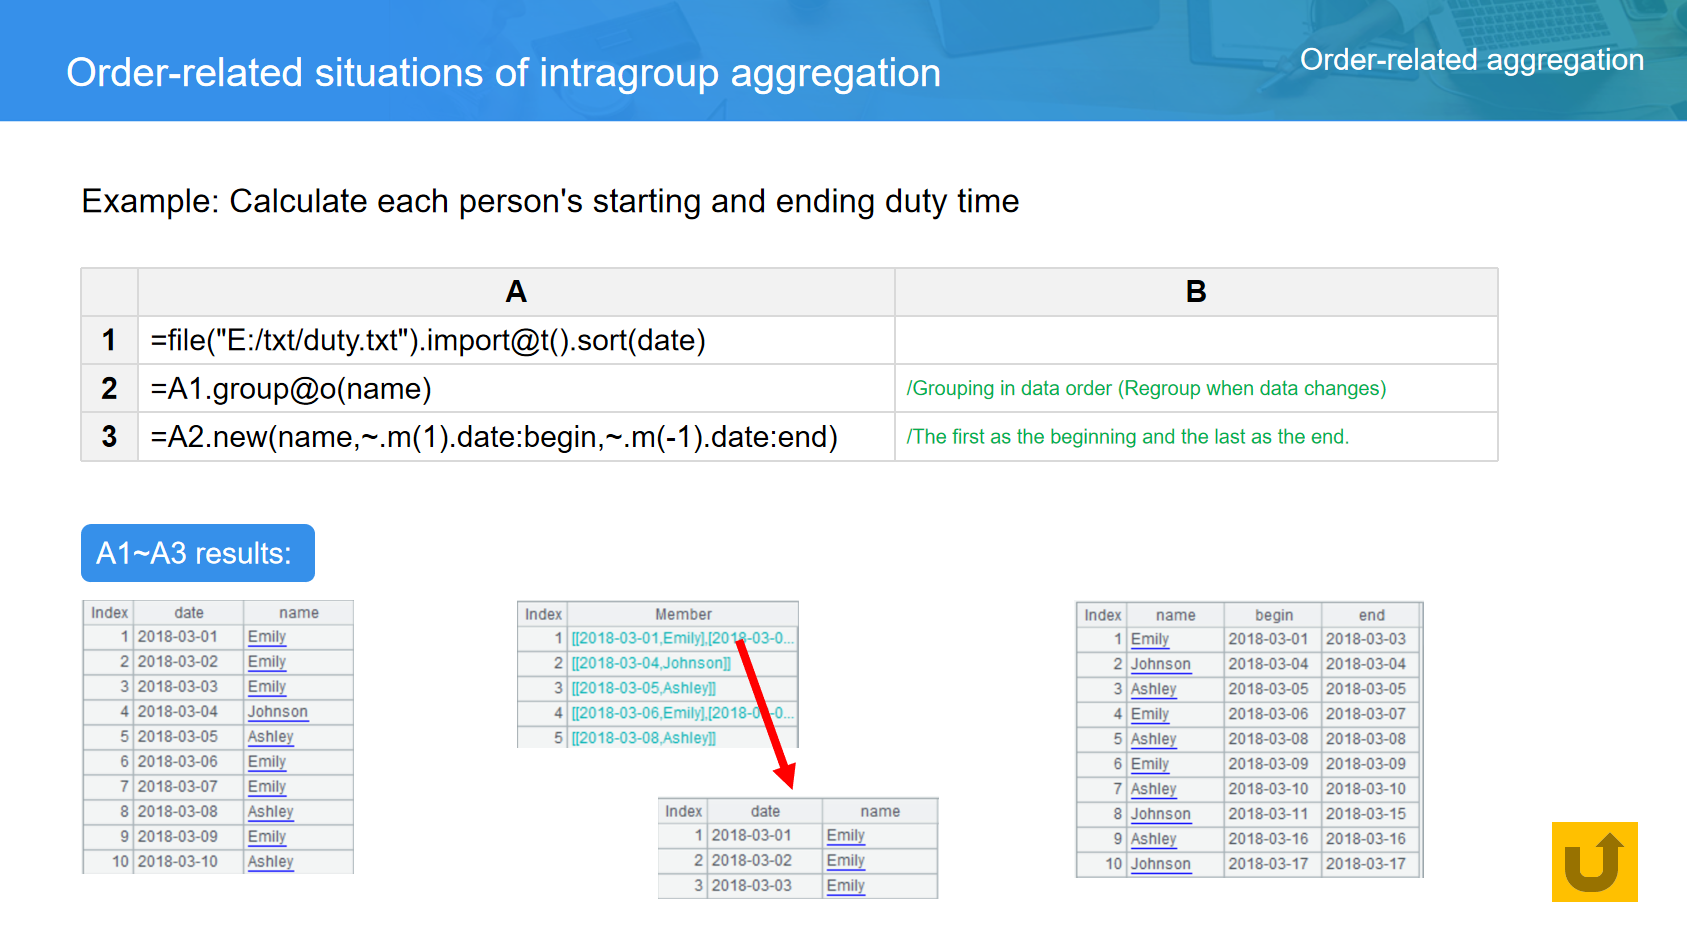Viewport: 1687px width, 949px height.
Task: Open the Order-related aggregation header link
Action: click(1471, 60)
